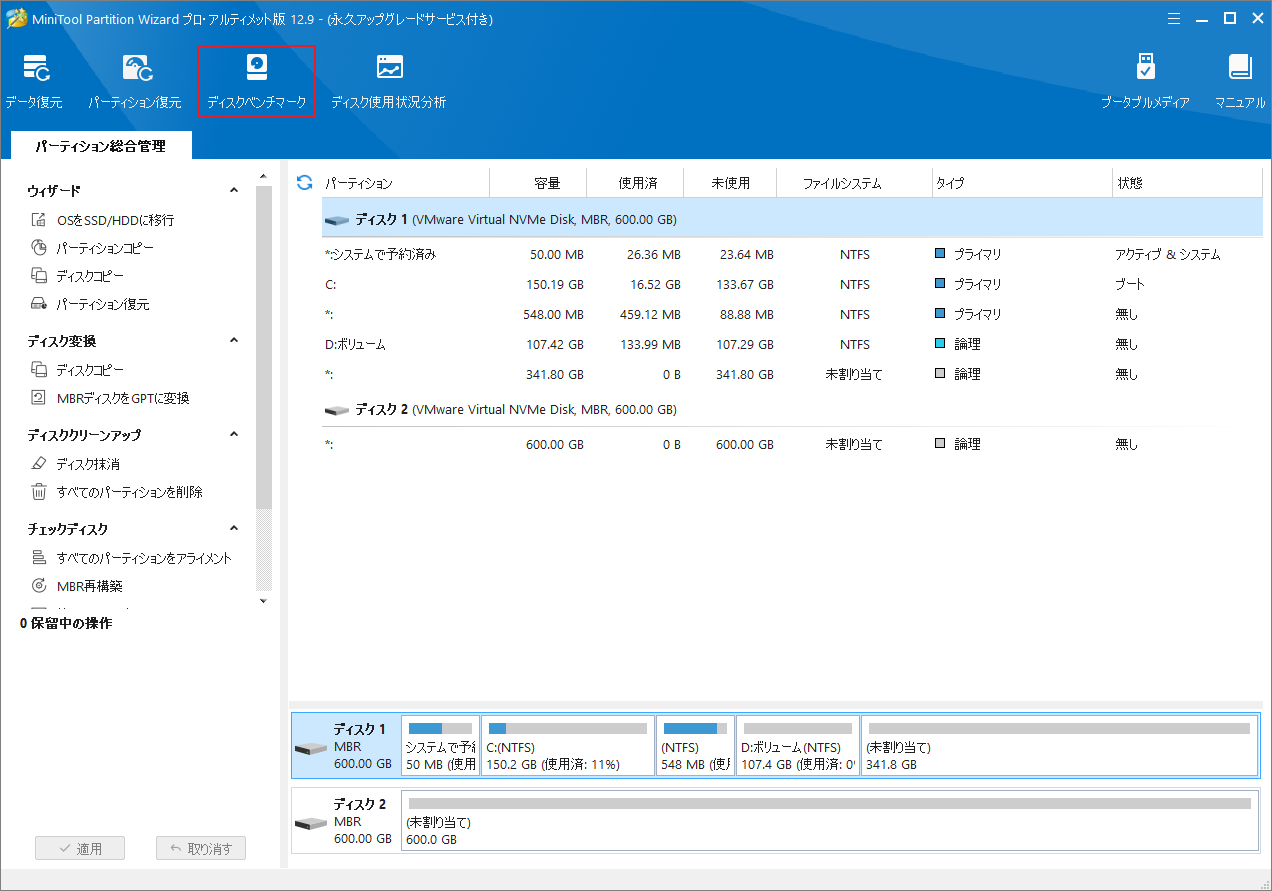Image resolution: width=1272 pixels, height=891 pixels.
Task: Click the タイプ column header
Action: [1021, 183]
